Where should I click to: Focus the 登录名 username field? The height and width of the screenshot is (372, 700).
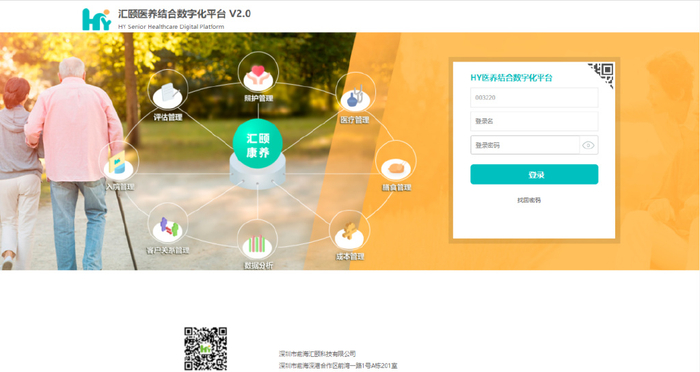coord(534,121)
